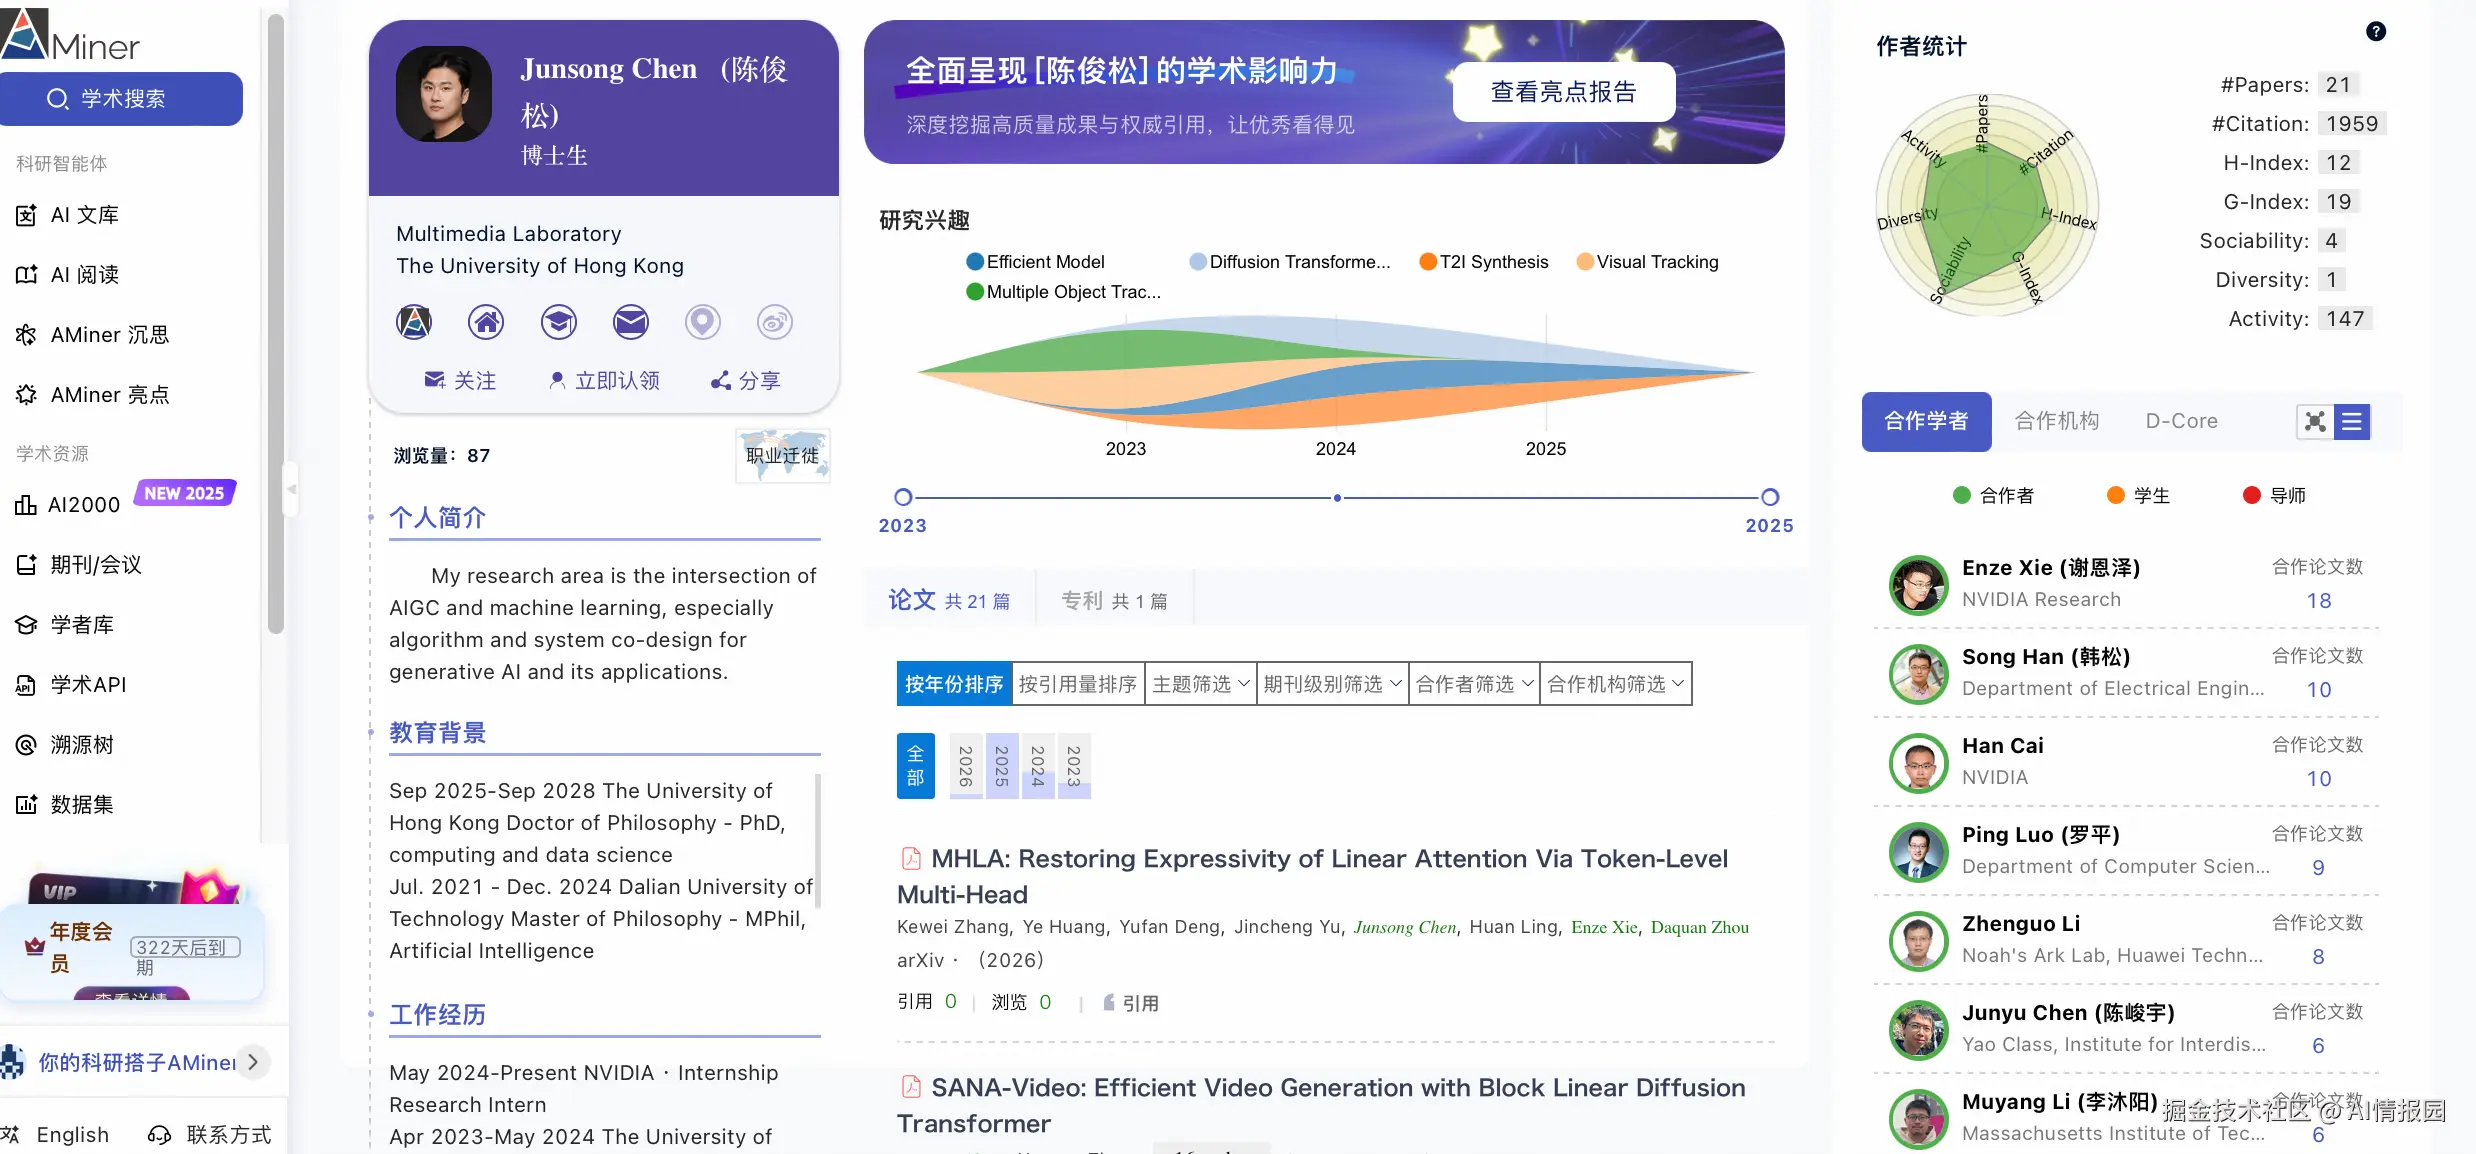Toggle collaborator list view mode

(2352, 421)
